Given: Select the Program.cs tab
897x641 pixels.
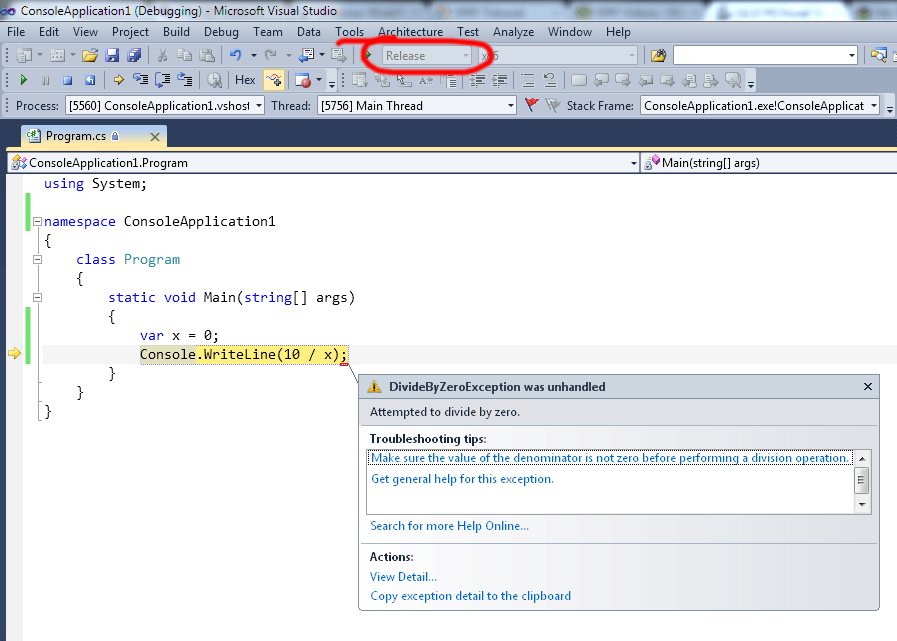Looking at the screenshot, I should point(76,136).
